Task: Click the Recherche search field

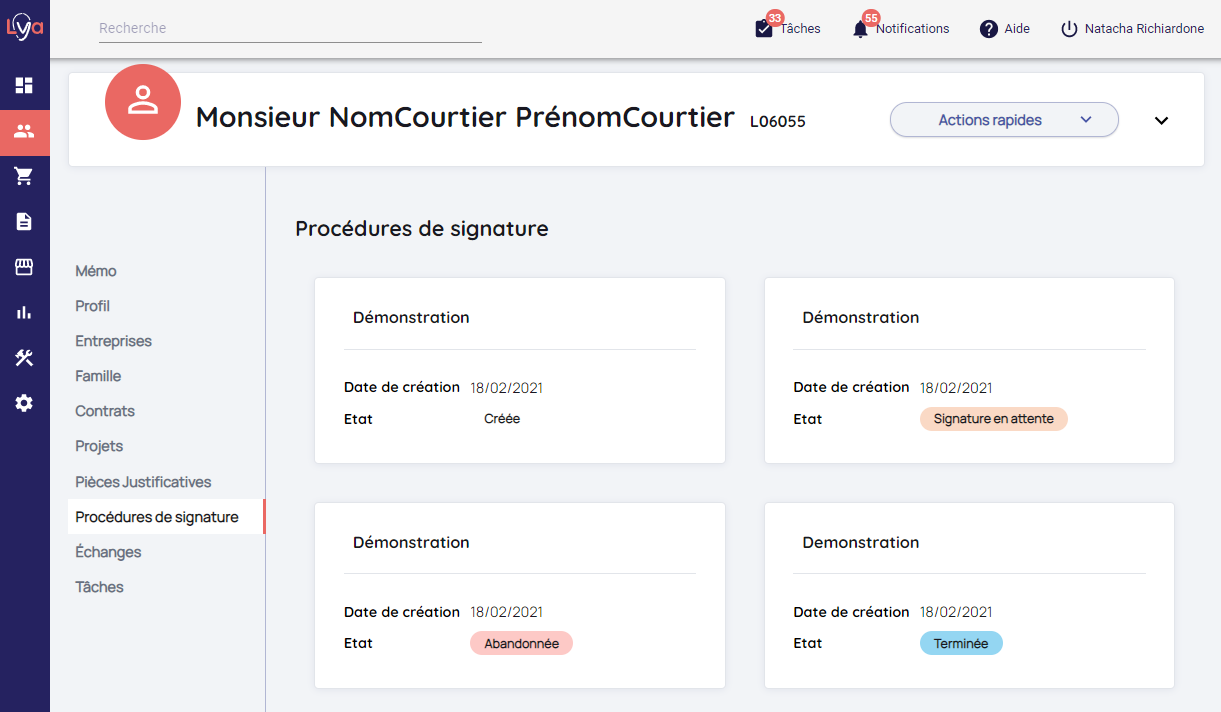Action: click(x=290, y=29)
